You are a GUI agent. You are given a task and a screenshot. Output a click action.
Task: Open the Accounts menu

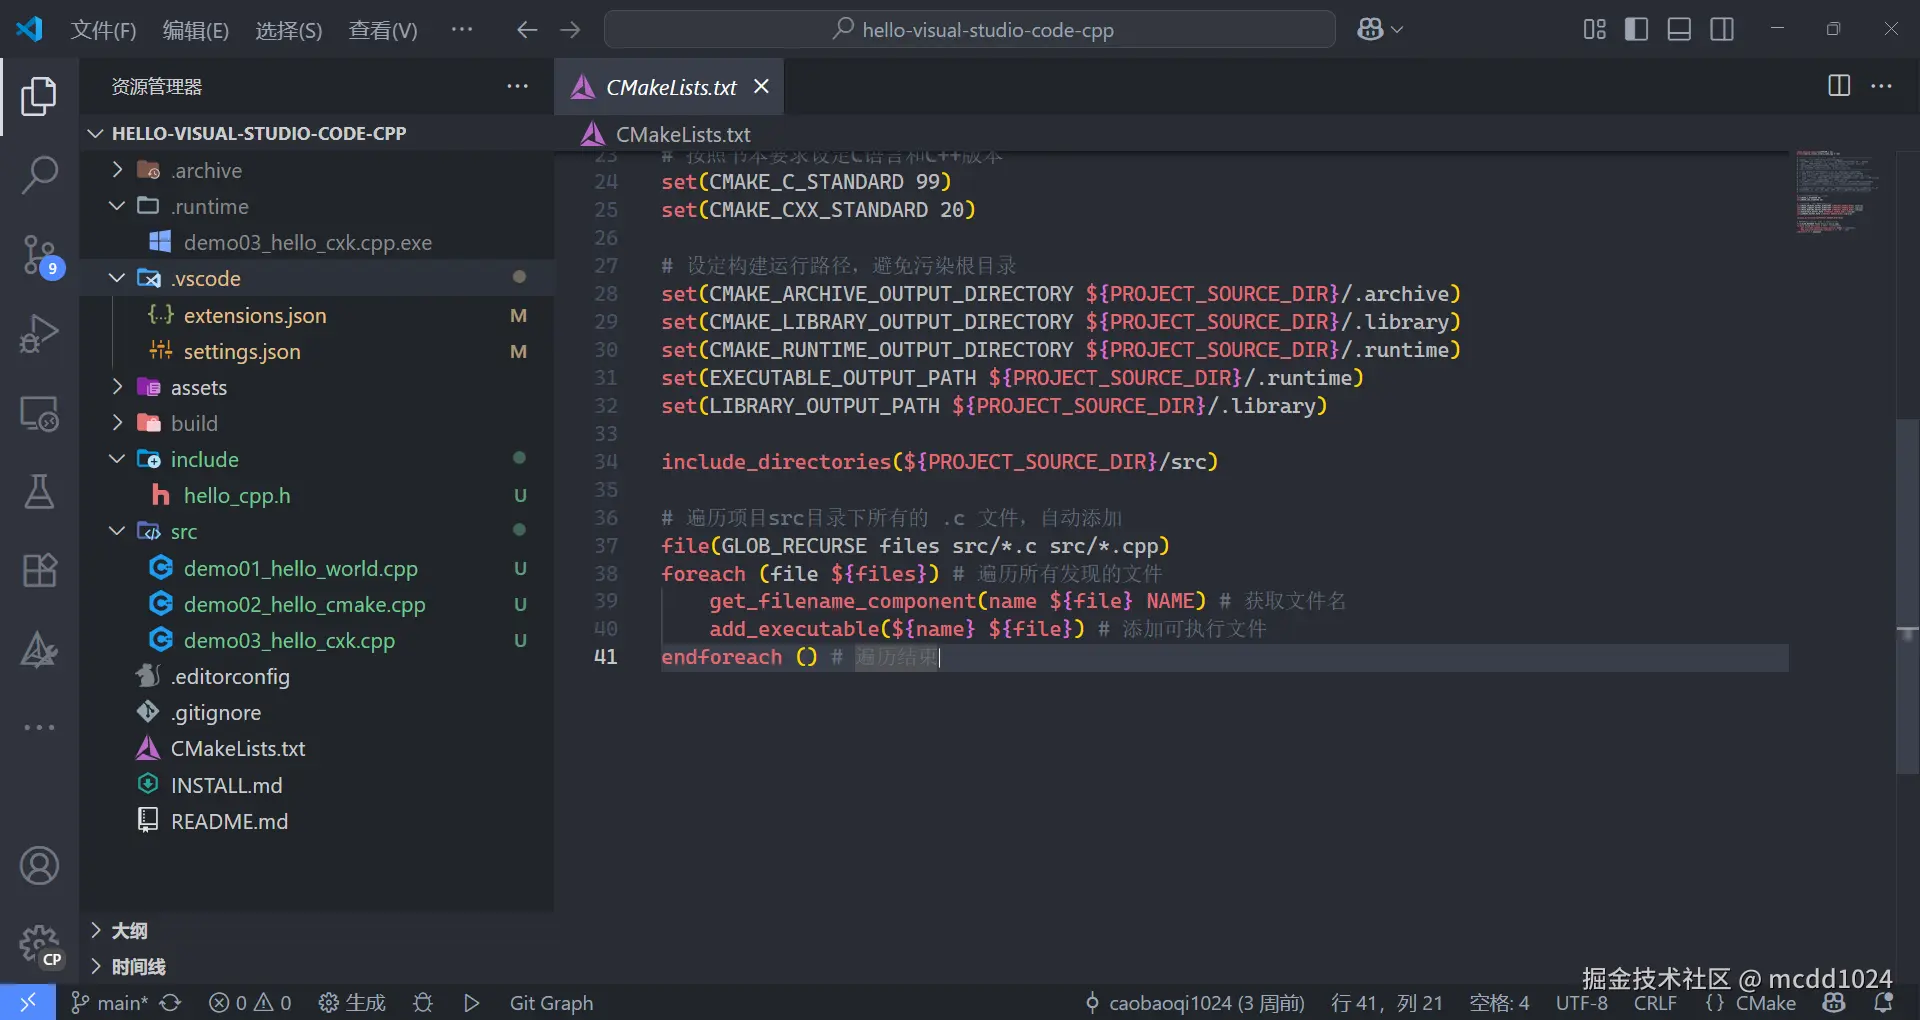click(39, 866)
